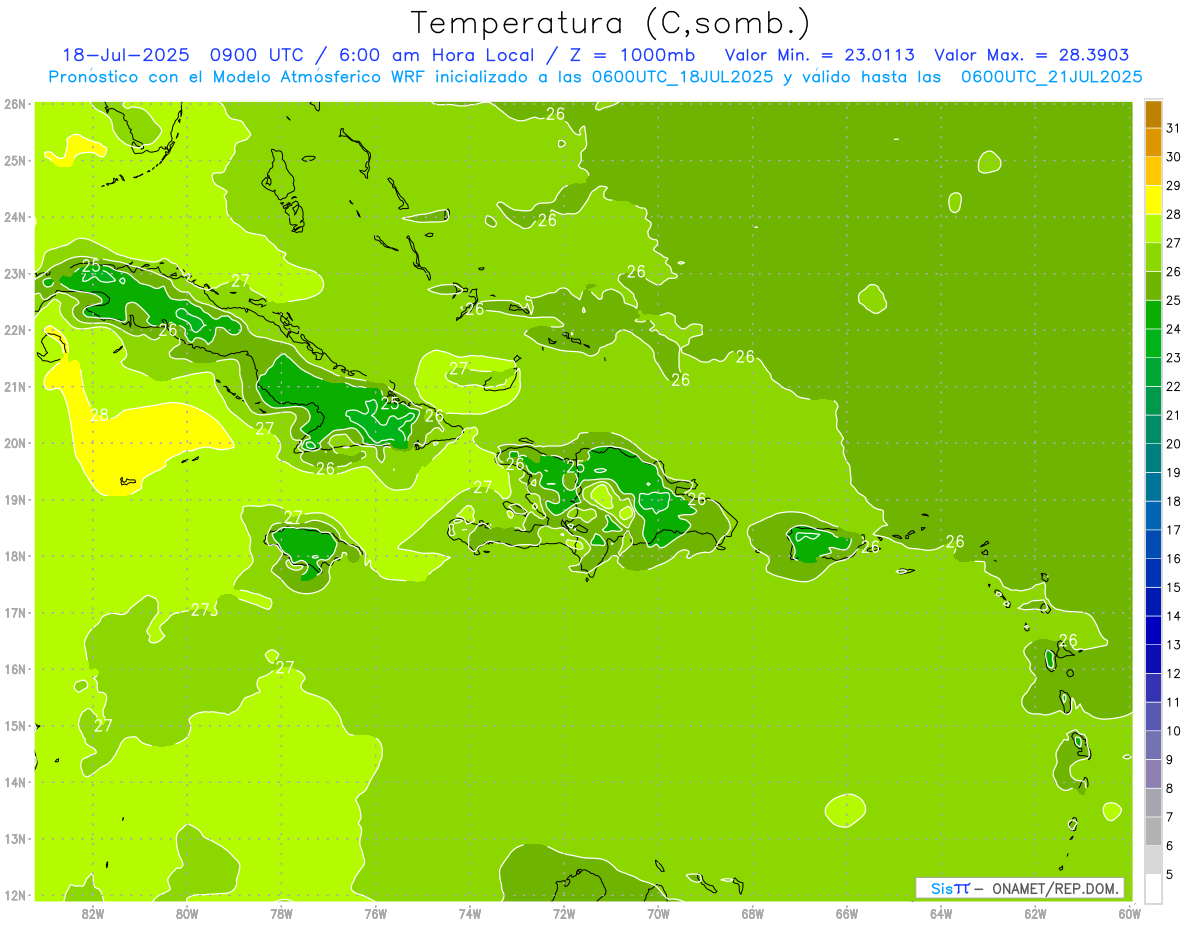Viewport: 1200px width, 927px height.
Task: Click the "70W" longitude axis label
Action: tap(659, 912)
